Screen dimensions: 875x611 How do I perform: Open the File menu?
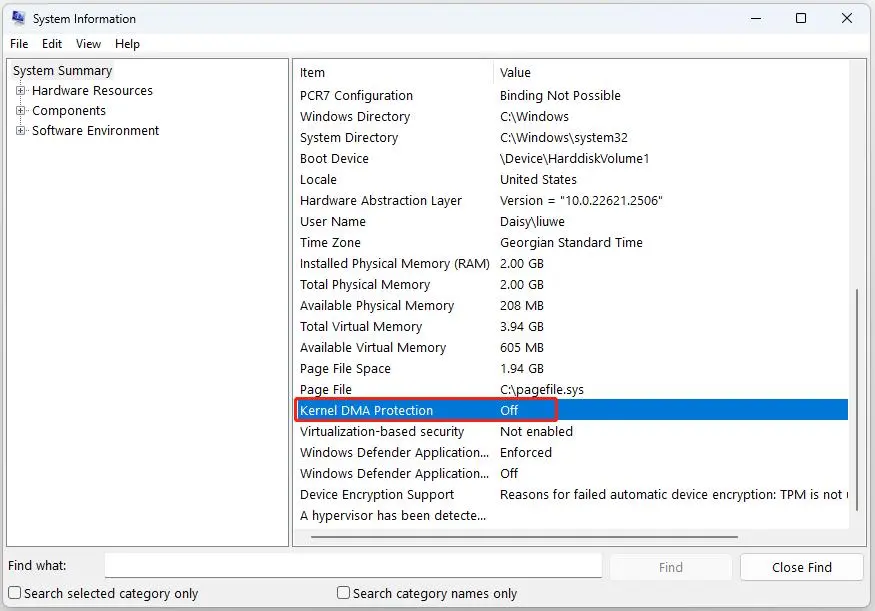click(19, 44)
